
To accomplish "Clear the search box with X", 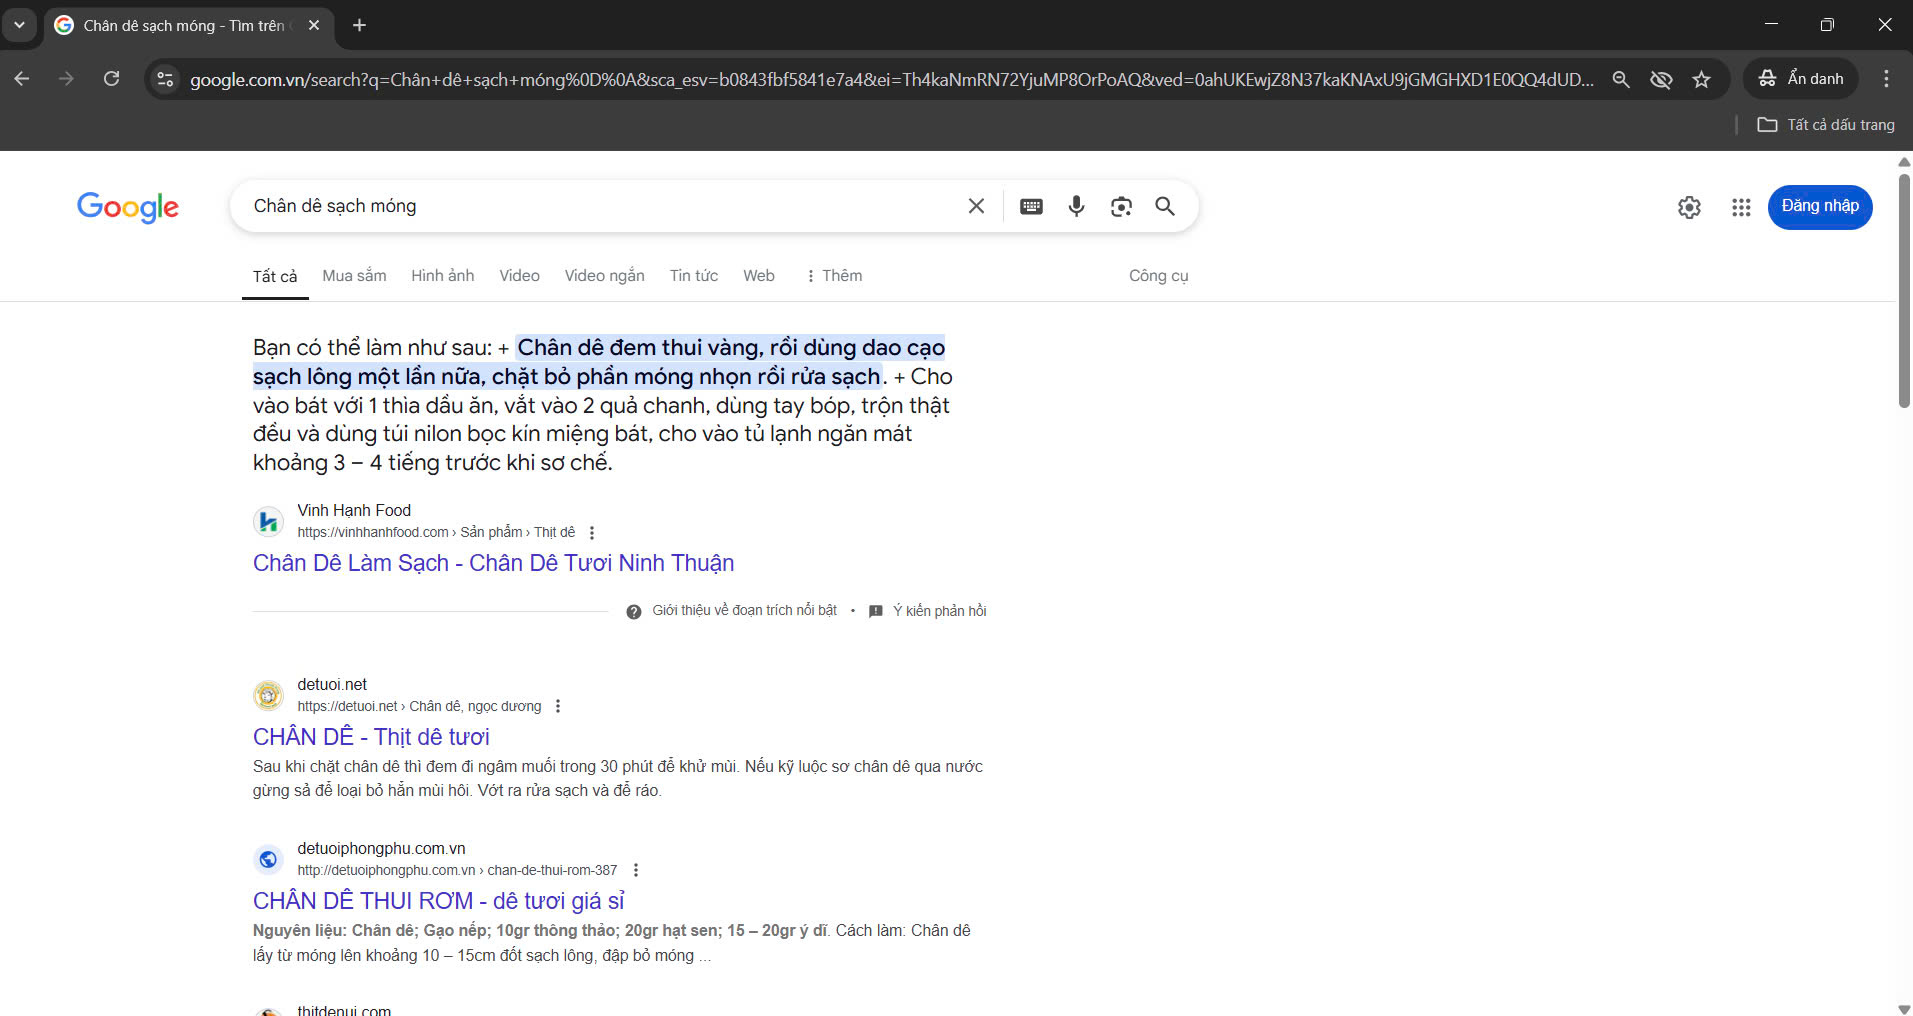I will [x=976, y=206].
